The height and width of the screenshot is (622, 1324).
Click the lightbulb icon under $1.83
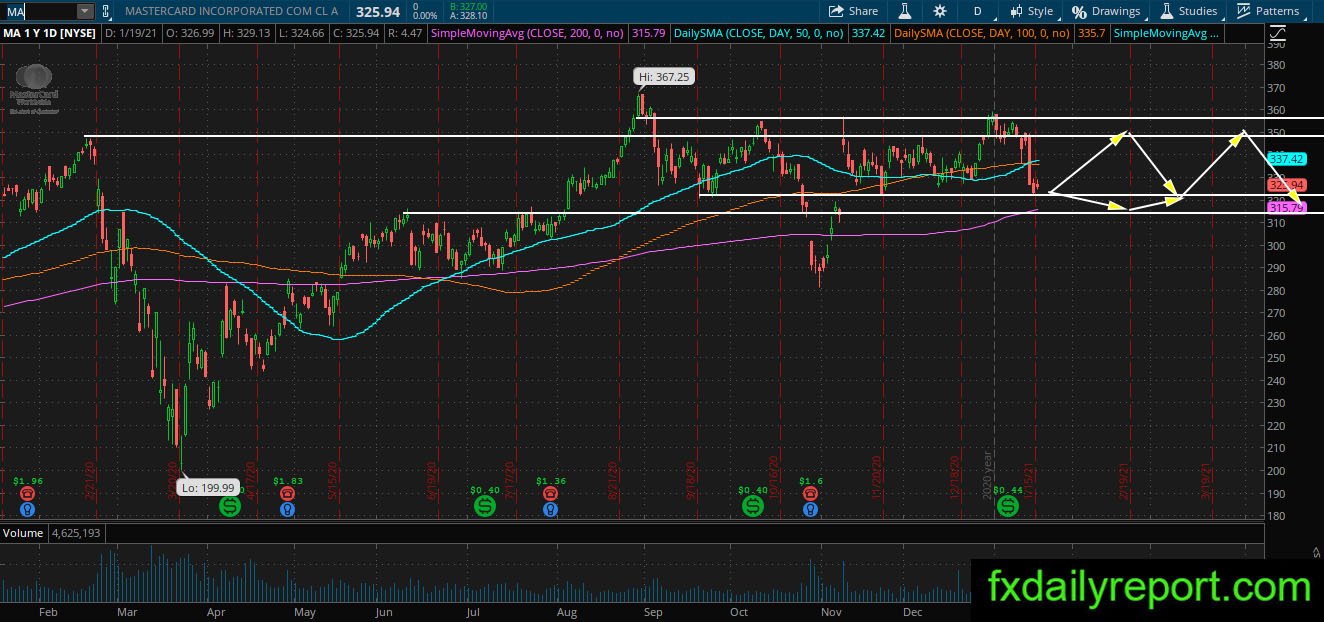pyautogui.click(x=287, y=508)
